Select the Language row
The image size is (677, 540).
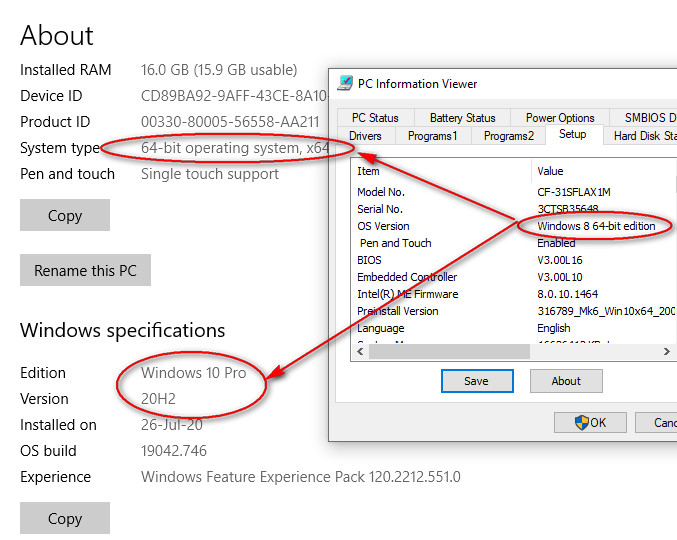[x=514, y=328]
